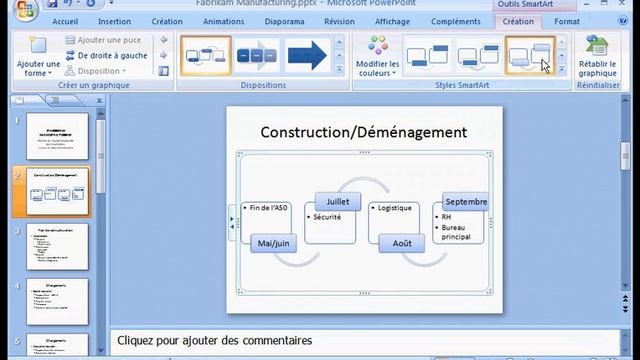Close the slides pane with X

coord(99,100)
